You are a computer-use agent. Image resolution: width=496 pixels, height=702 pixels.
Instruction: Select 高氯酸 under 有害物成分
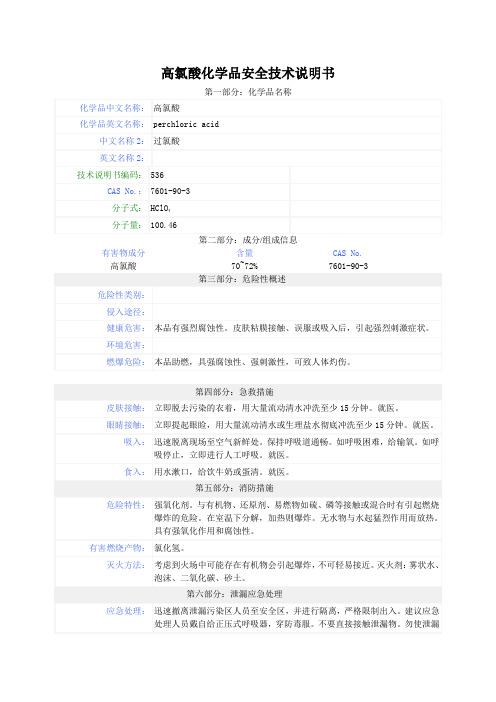[x=124, y=266]
